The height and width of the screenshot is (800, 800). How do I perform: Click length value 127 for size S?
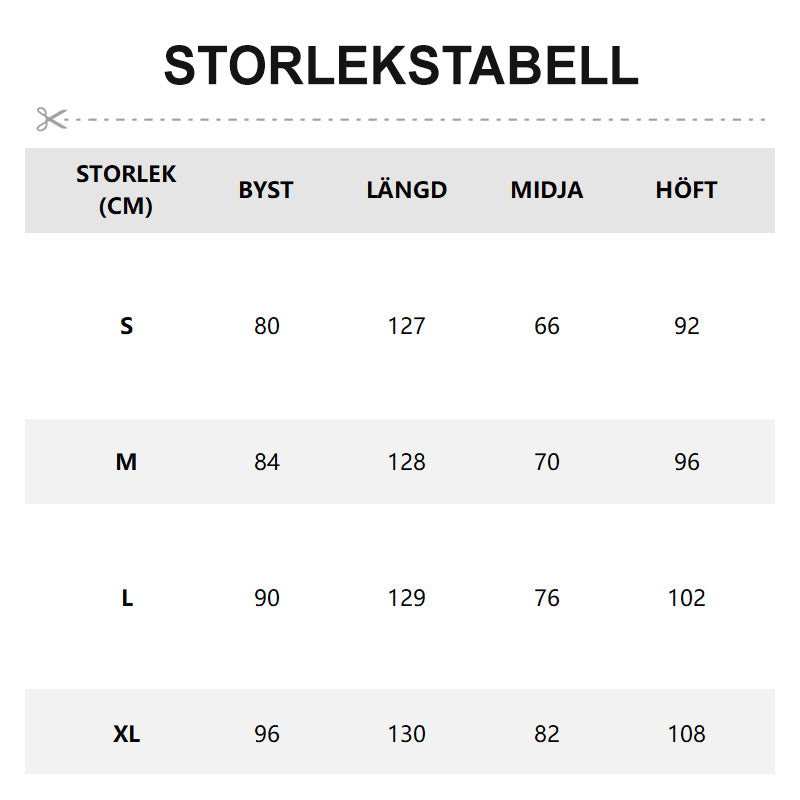click(406, 326)
